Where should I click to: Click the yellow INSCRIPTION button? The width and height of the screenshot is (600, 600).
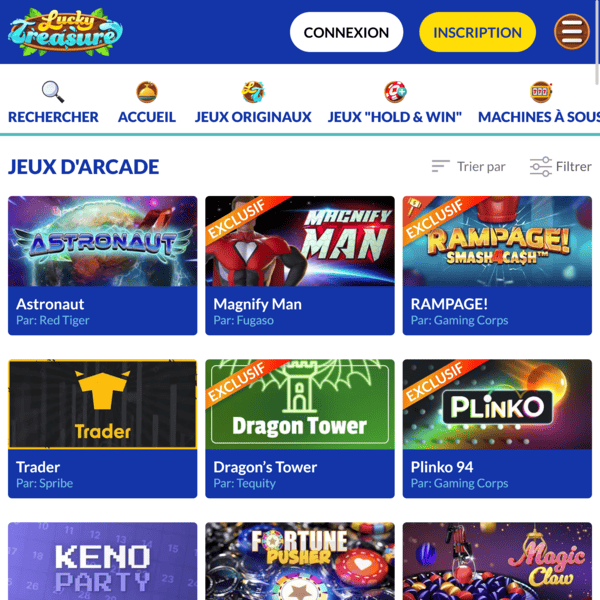click(477, 32)
